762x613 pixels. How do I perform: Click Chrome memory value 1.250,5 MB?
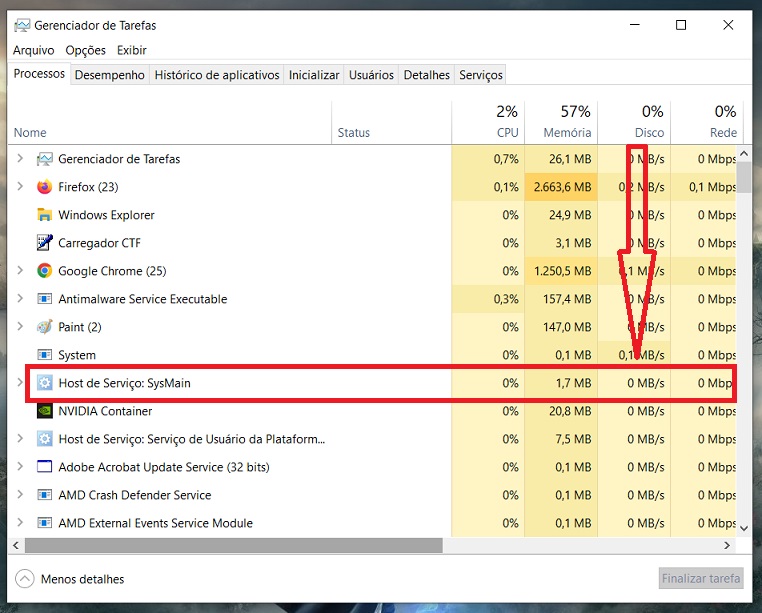562,271
